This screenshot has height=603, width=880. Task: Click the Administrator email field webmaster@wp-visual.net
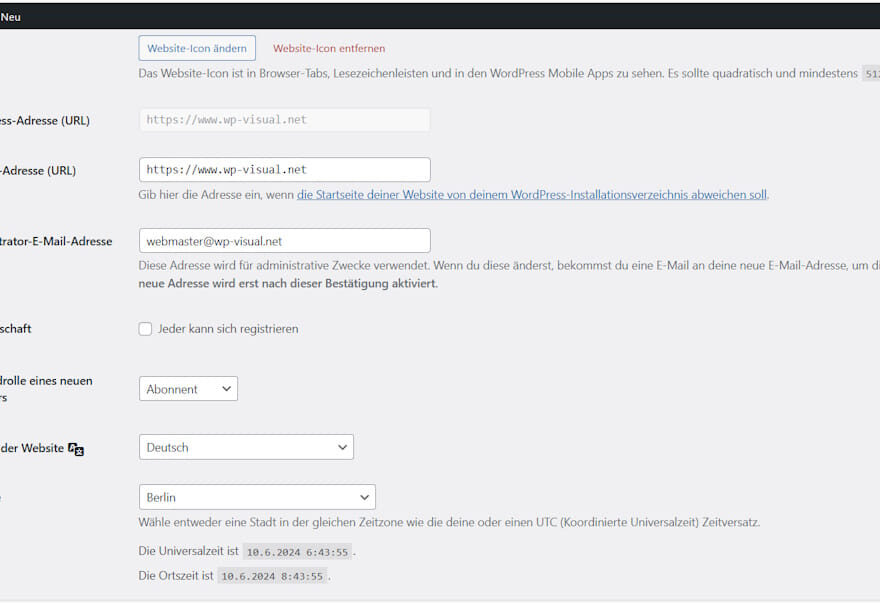tap(285, 240)
